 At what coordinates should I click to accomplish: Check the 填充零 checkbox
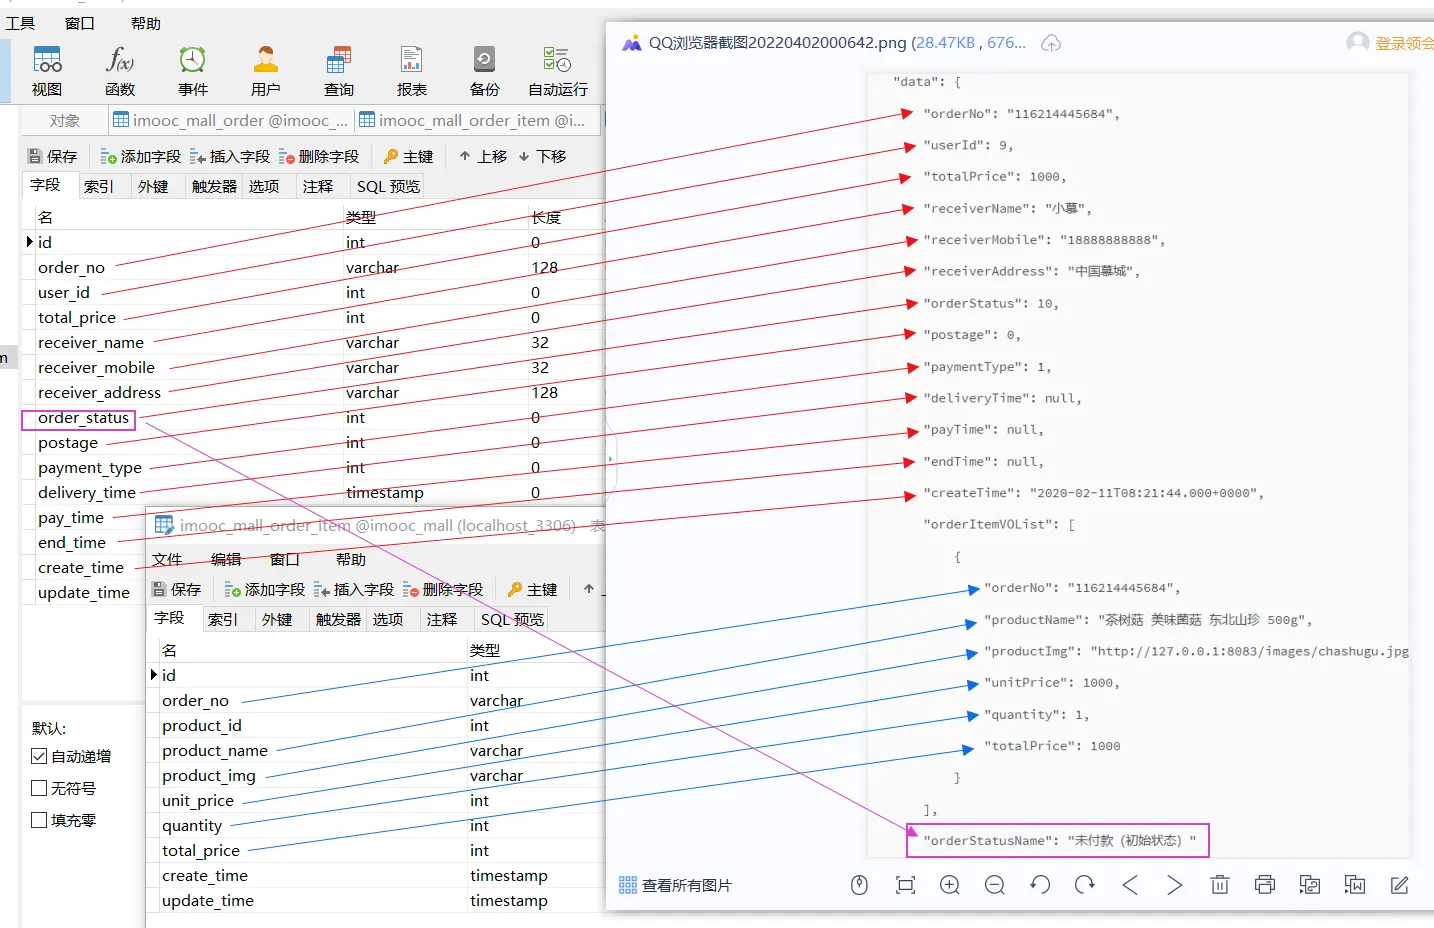pos(39,820)
